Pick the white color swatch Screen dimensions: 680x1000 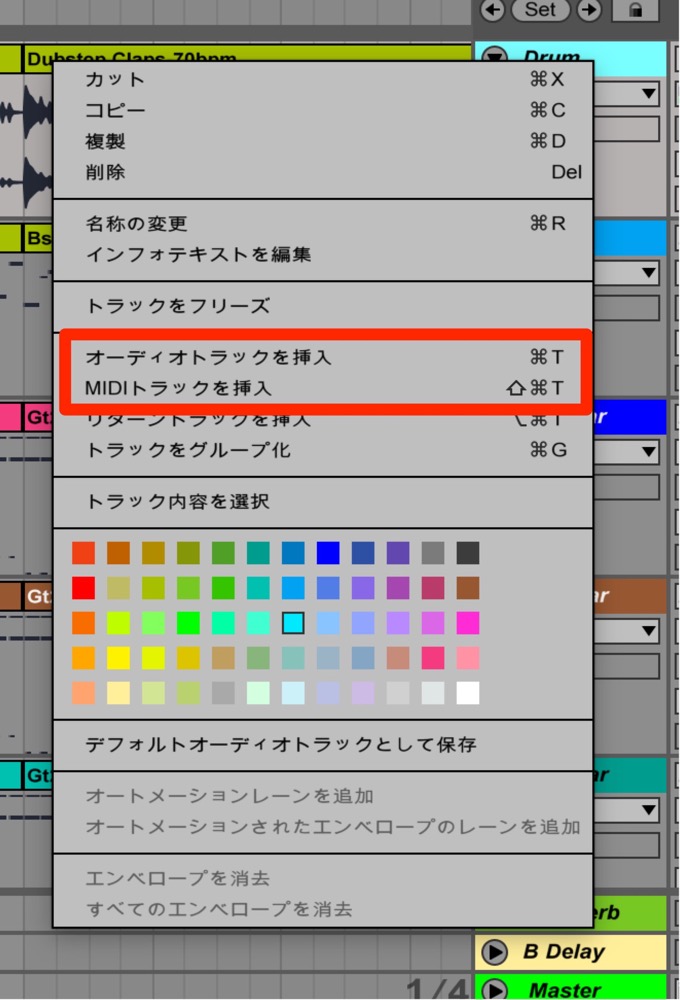pyautogui.click(x=468, y=693)
